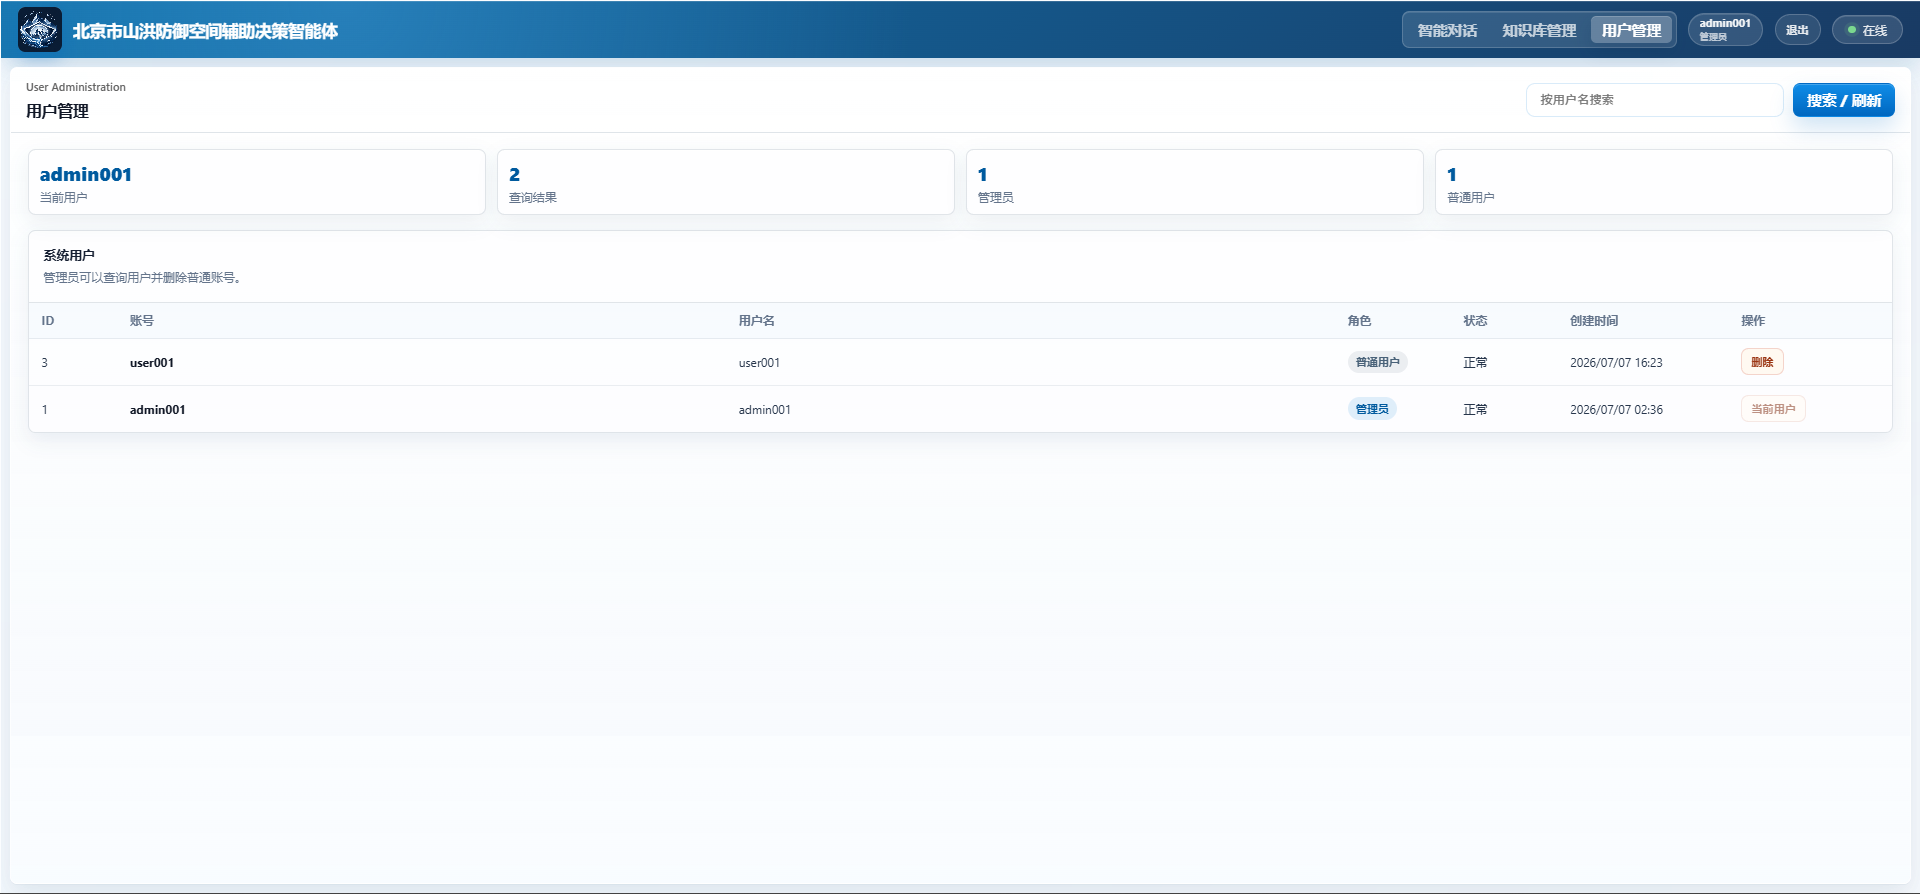
Task: Click the 北京市山洪防御空间辅助决策智能体 title
Action: point(205,31)
